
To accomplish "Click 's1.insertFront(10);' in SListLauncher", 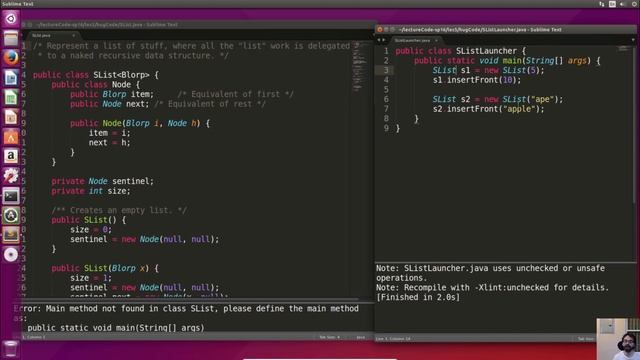I will tap(477, 80).
